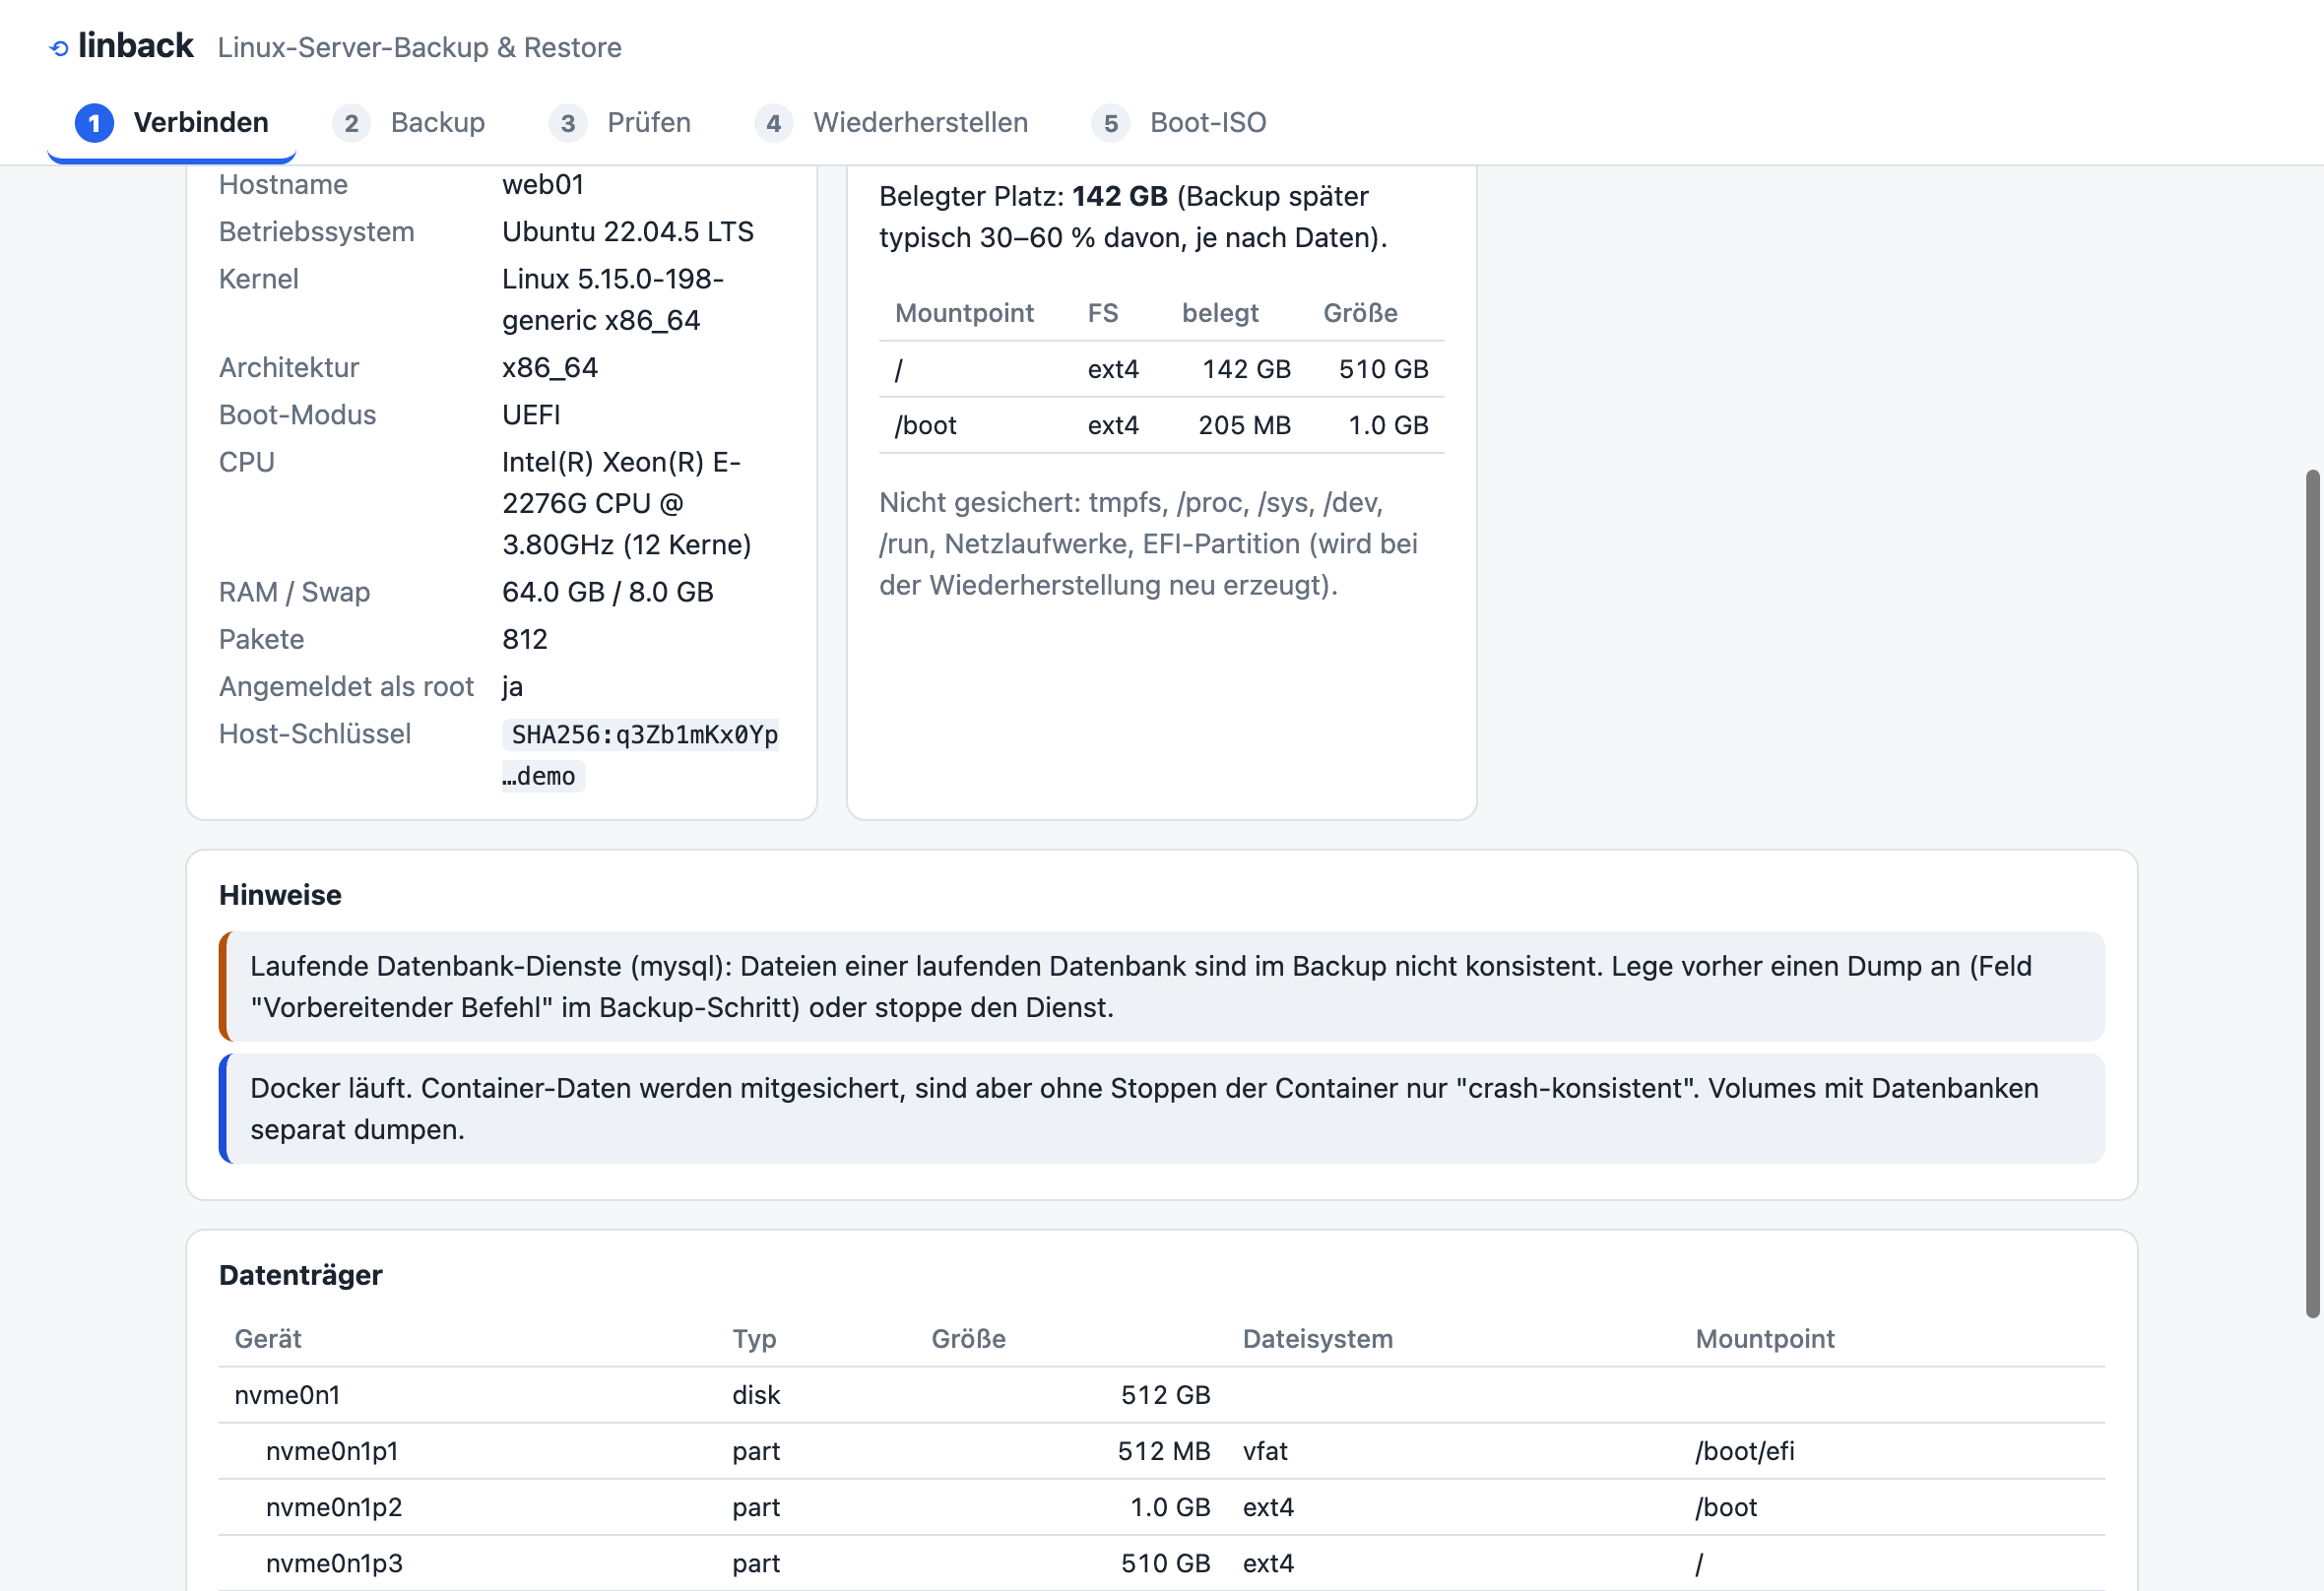Click the Boot-Modus value UEFI
The height and width of the screenshot is (1591, 2324).
tap(531, 415)
